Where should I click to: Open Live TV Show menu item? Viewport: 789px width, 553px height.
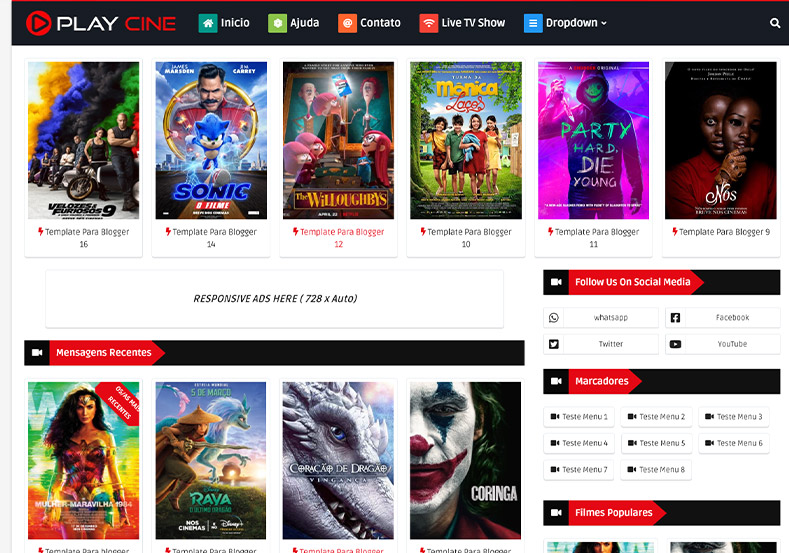[x=473, y=23]
